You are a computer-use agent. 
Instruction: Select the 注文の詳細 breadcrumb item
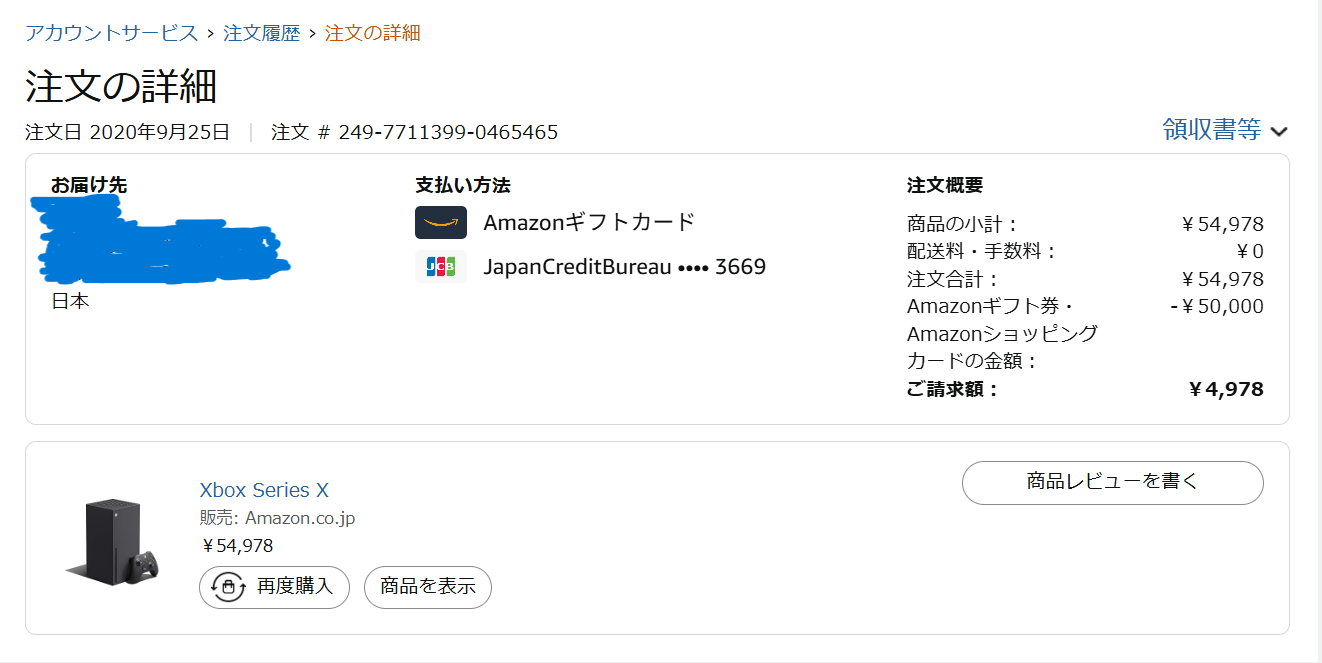click(372, 33)
